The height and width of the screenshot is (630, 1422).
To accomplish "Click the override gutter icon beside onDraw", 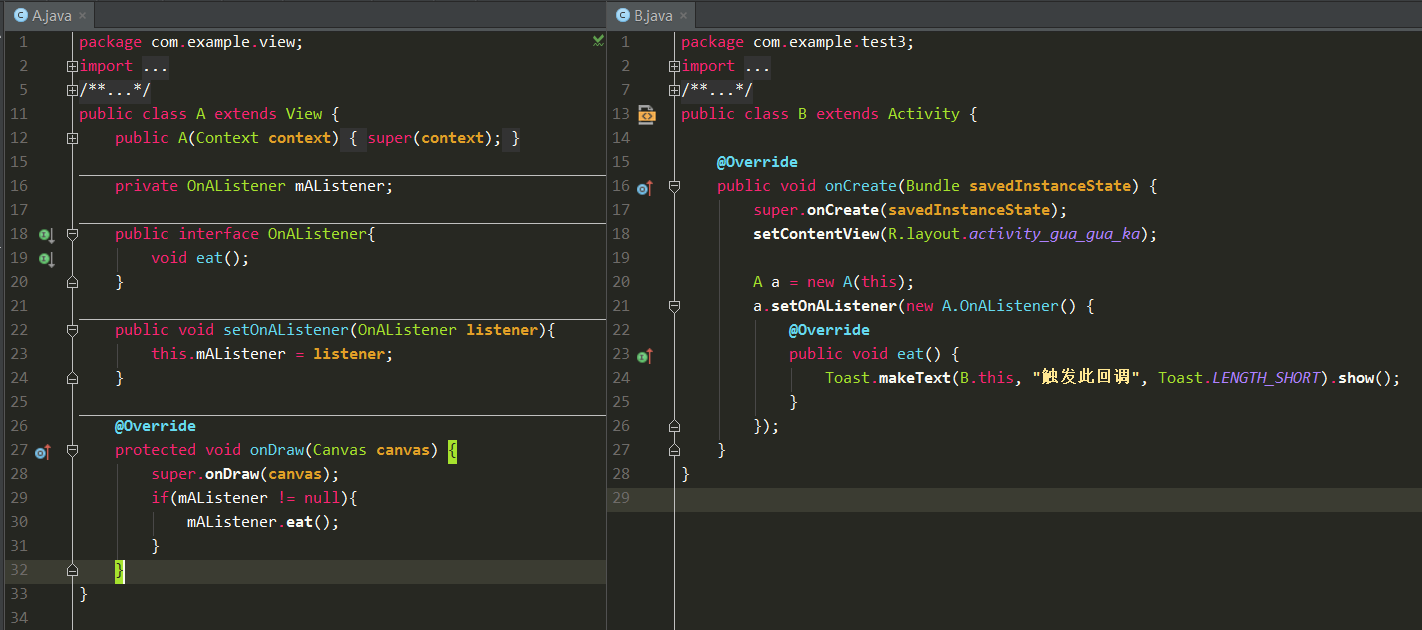I will (x=42, y=451).
